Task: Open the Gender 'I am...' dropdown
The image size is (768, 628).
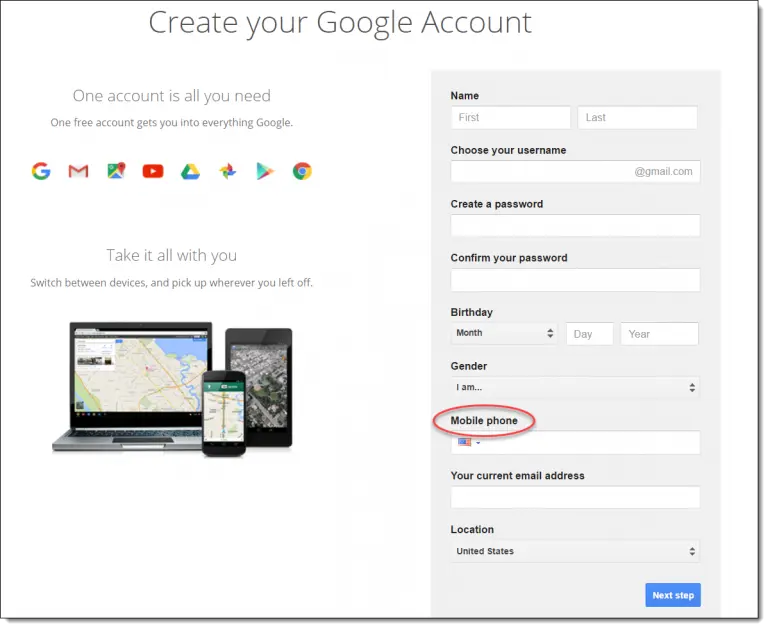Action: pyautogui.click(x=575, y=387)
